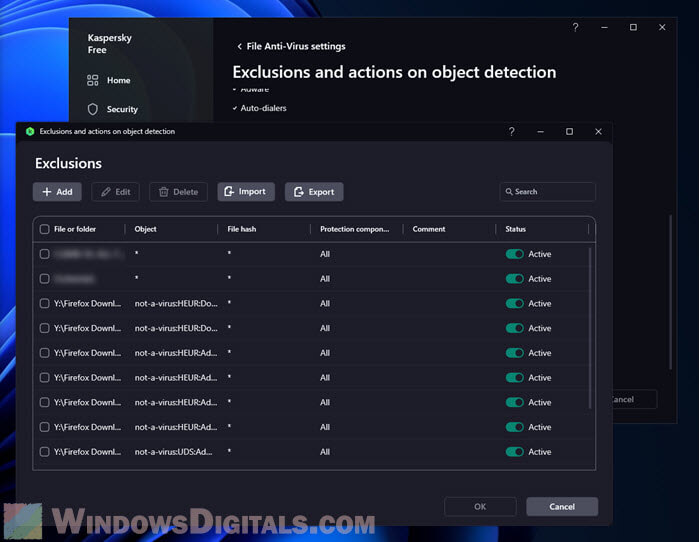Image resolution: width=700 pixels, height=542 pixels.
Task: Export the exclusions list
Action: [314, 192]
